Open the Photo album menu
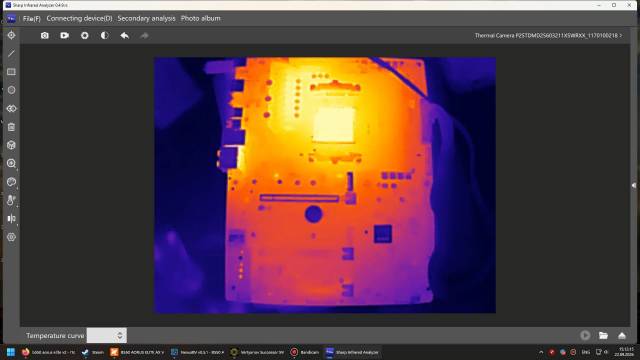 (x=200, y=18)
